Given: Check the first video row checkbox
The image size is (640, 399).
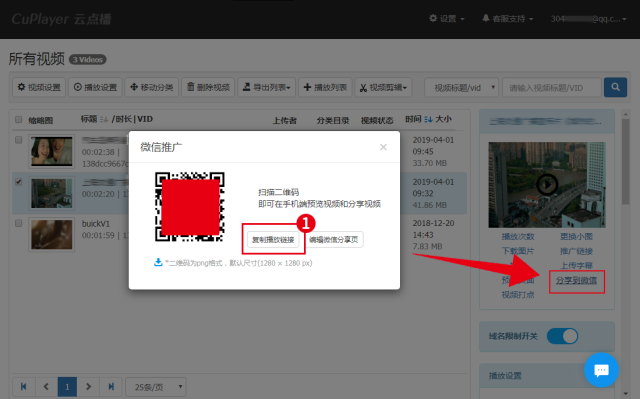Looking at the screenshot, I should pos(18,140).
